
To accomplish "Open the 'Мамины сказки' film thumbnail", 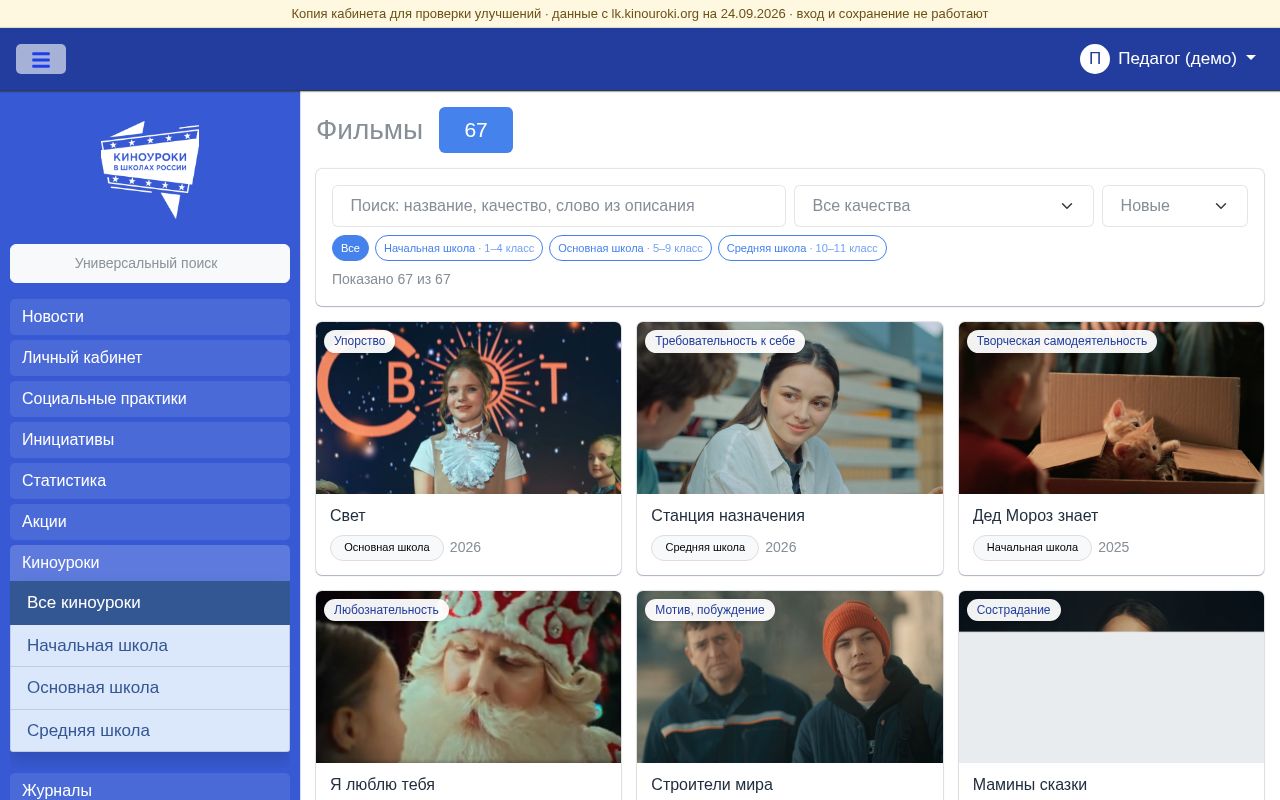I will [x=1111, y=677].
